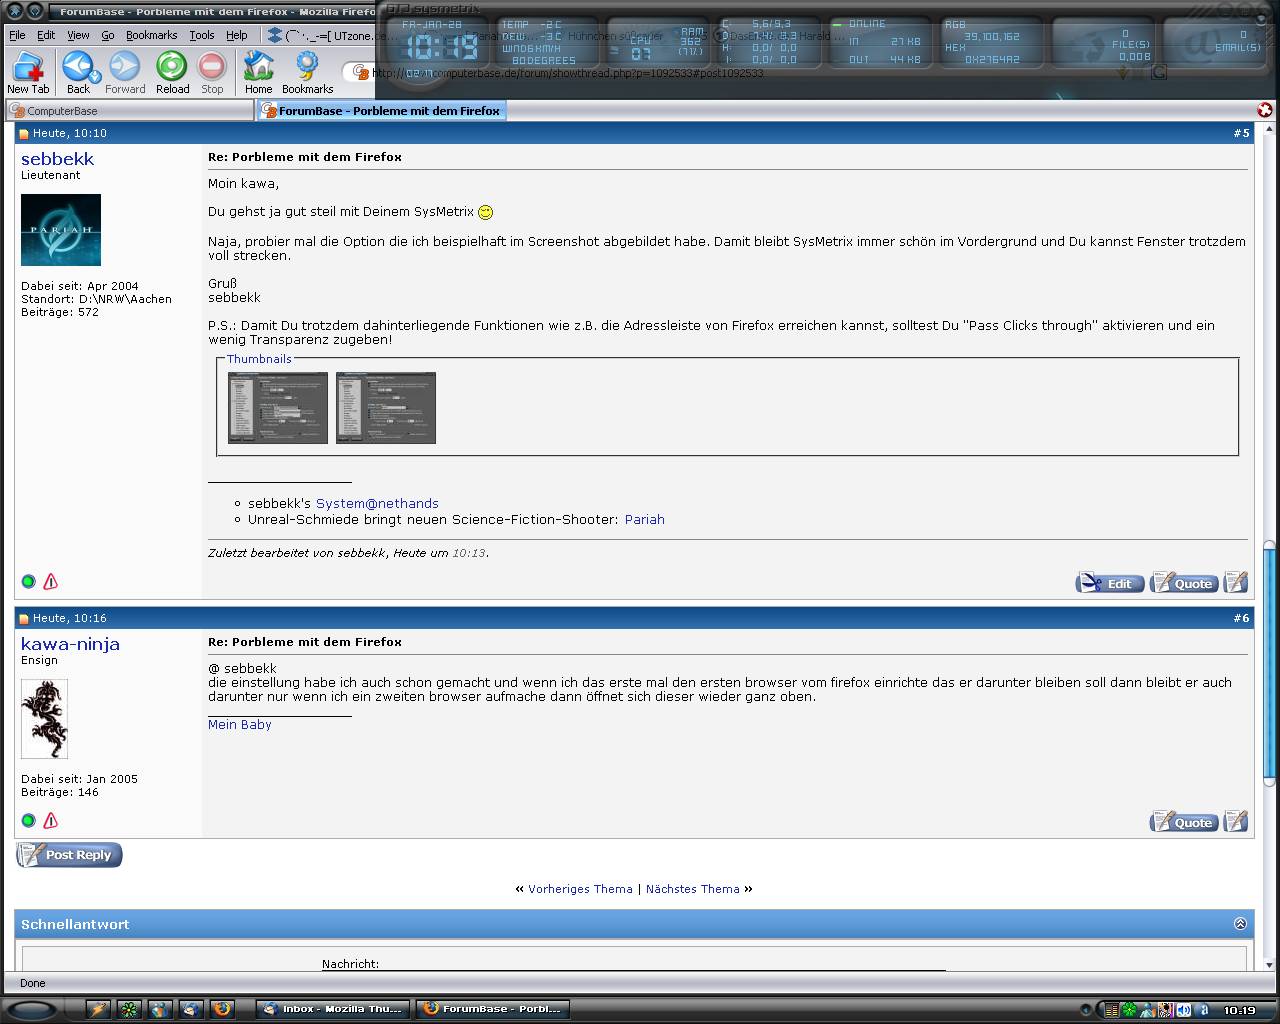Open the Go menu
Image resolution: width=1280 pixels, height=1024 pixels.
coord(107,35)
